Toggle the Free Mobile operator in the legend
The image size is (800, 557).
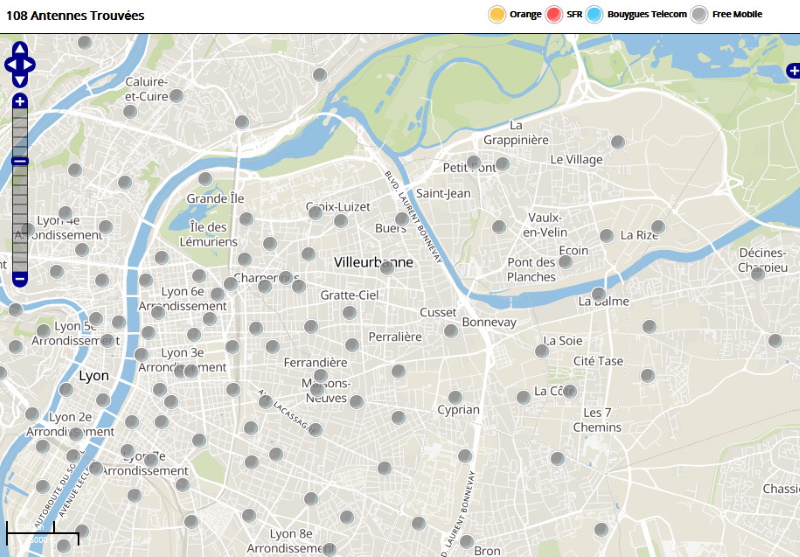pos(699,14)
